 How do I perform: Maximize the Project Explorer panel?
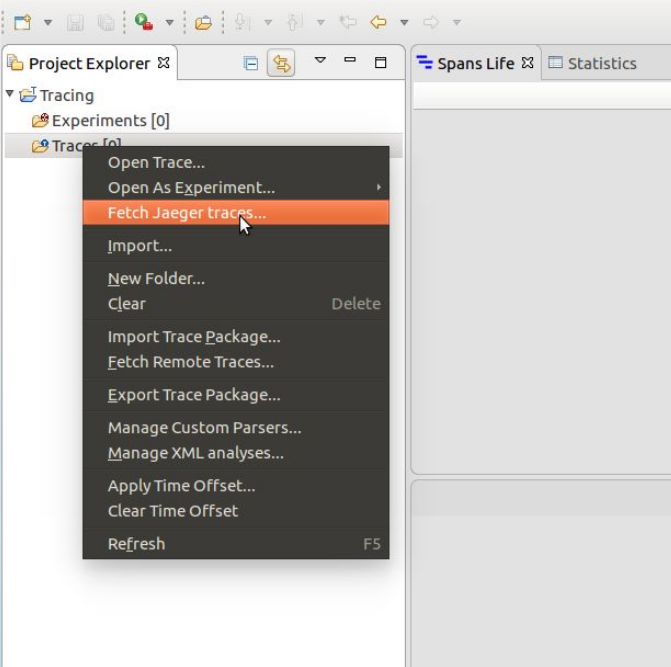click(380, 62)
